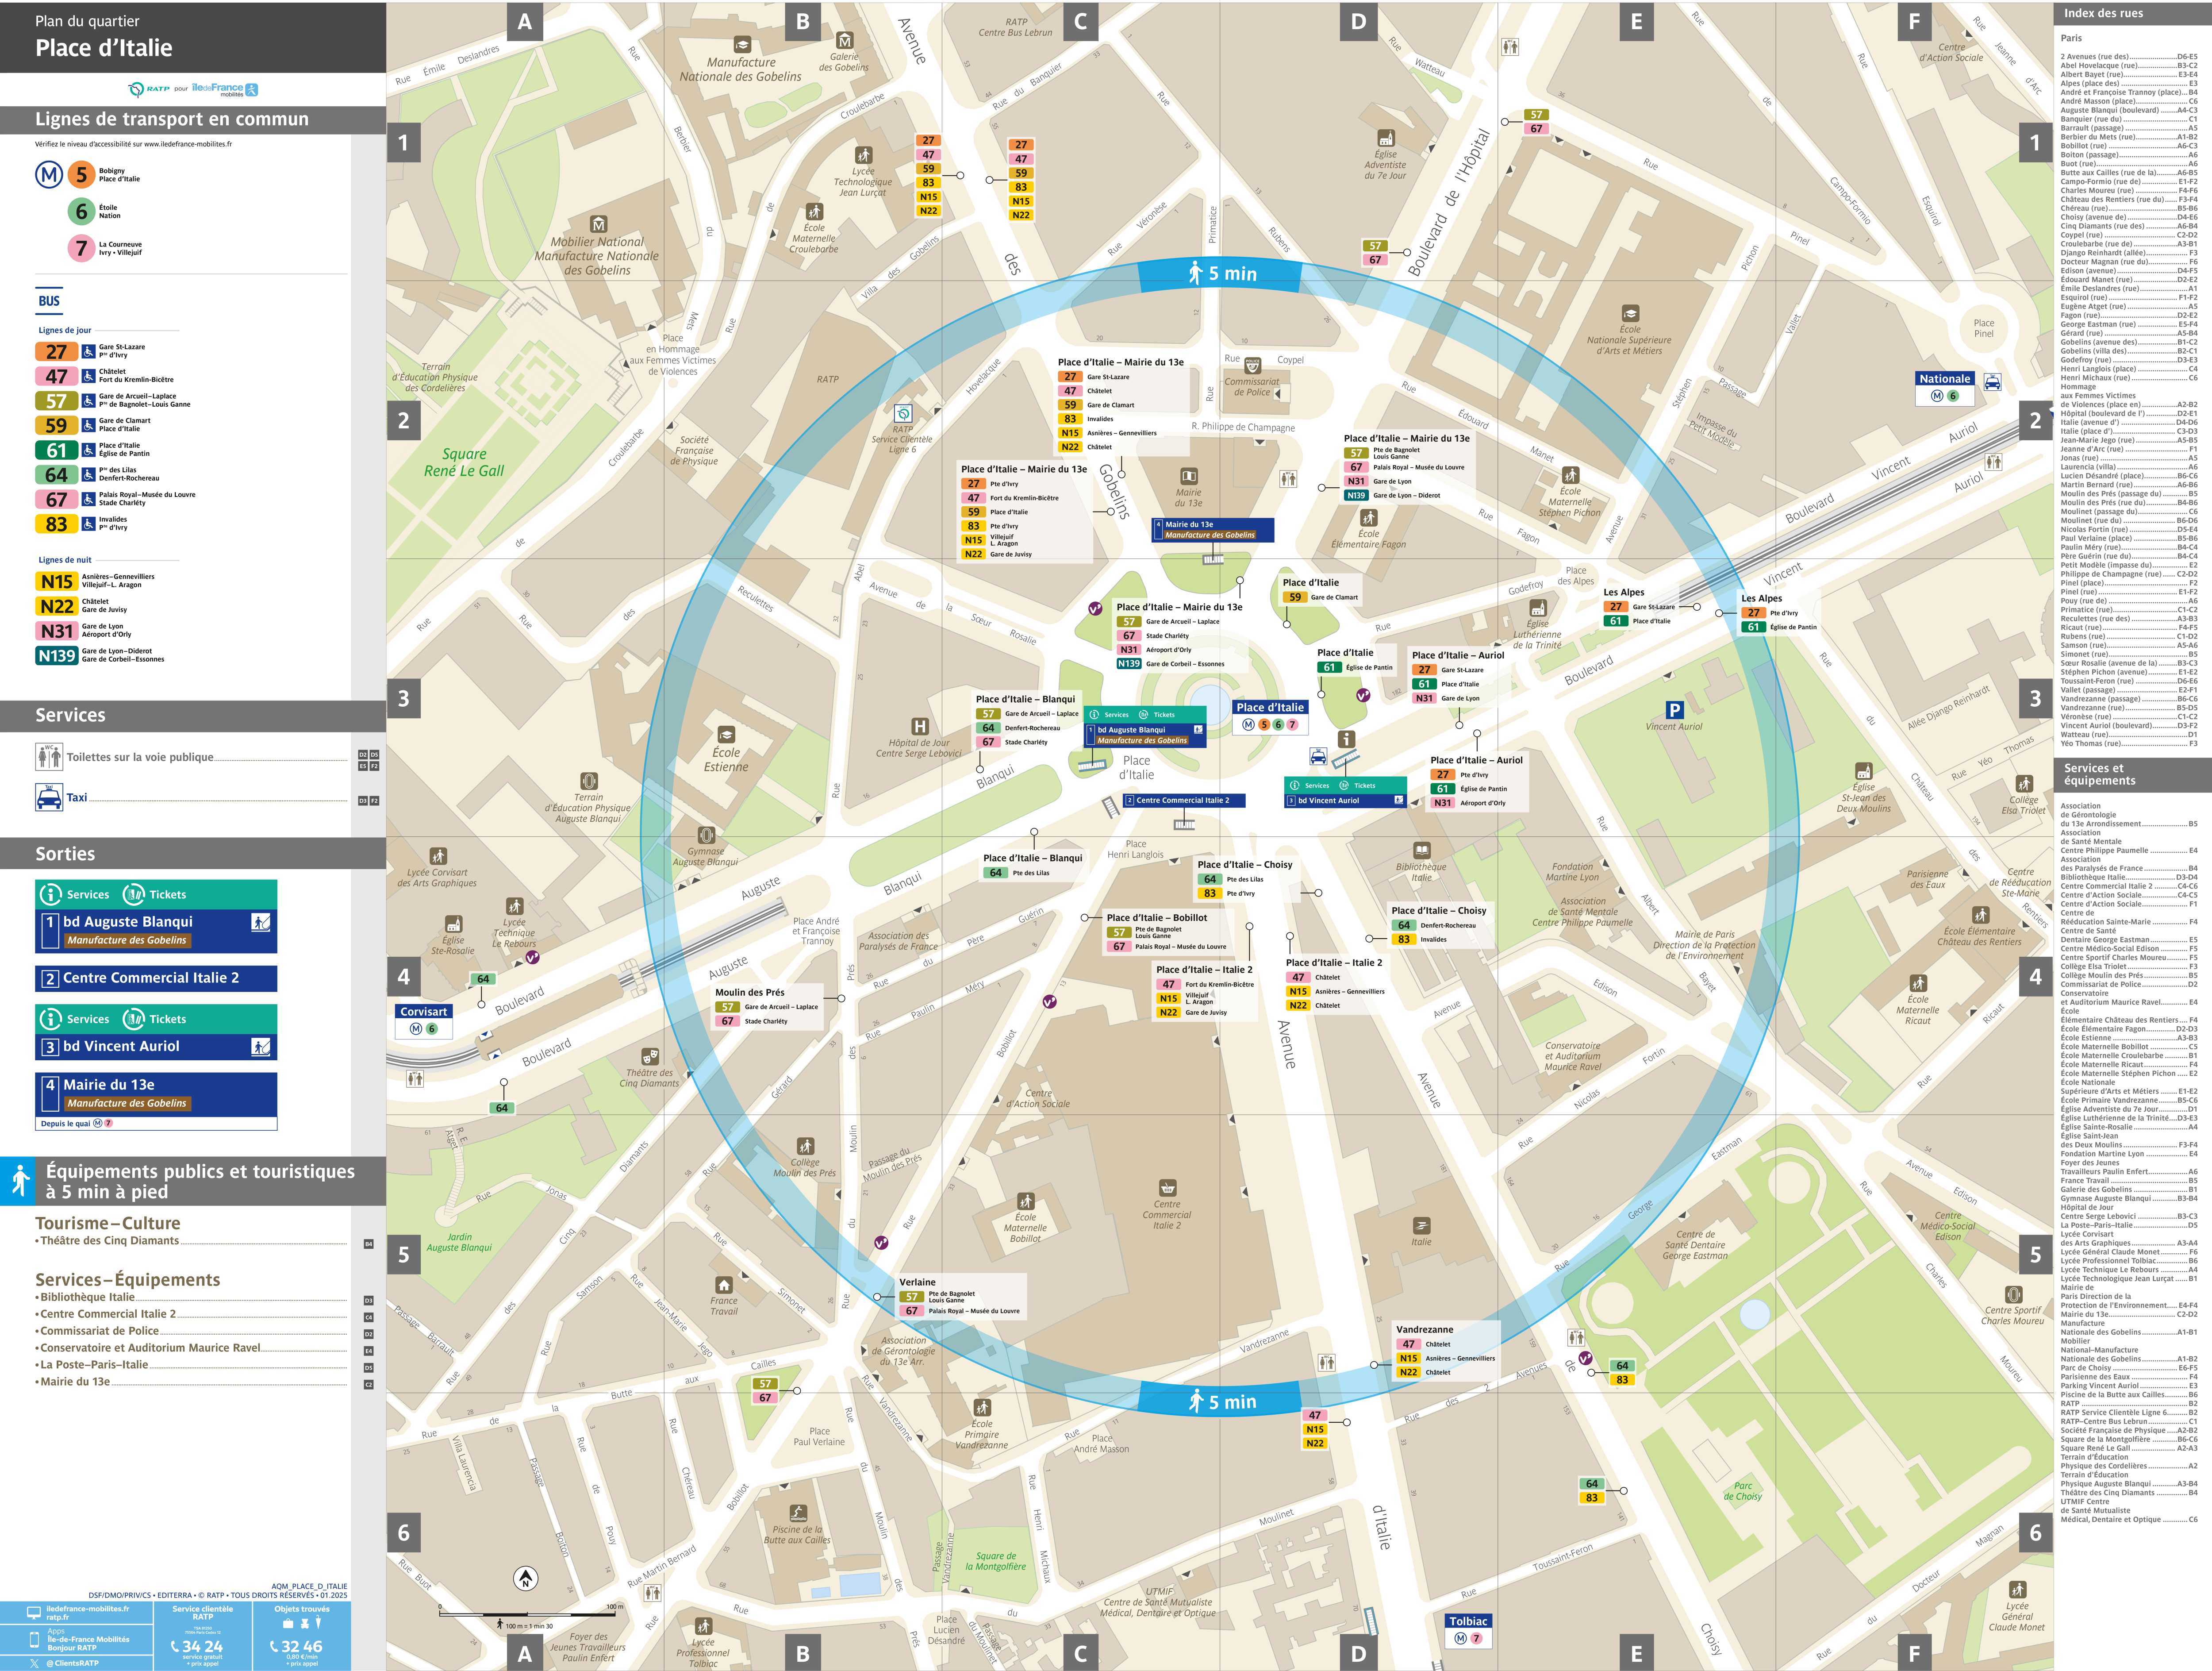Click the top 5 min walking circle label

[1220, 273]
